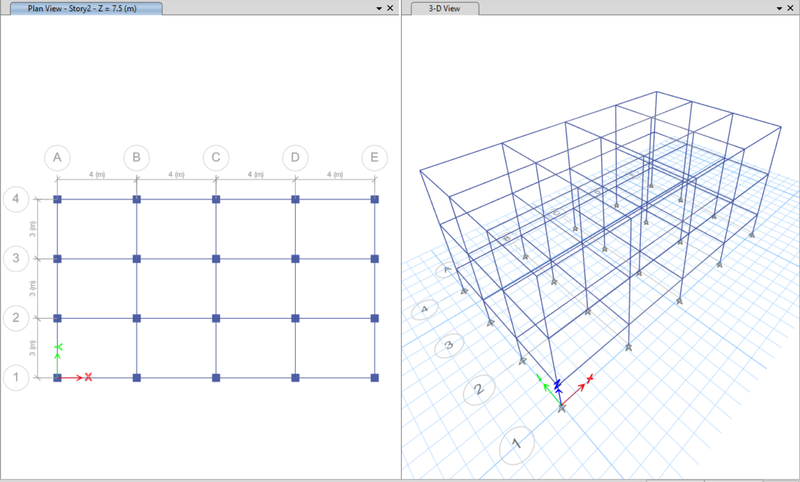Image resolution: width=800 pixels, height=482 pixels.
Task: Click the 4 (m) dimension between A and B
Action: point(97,174)
